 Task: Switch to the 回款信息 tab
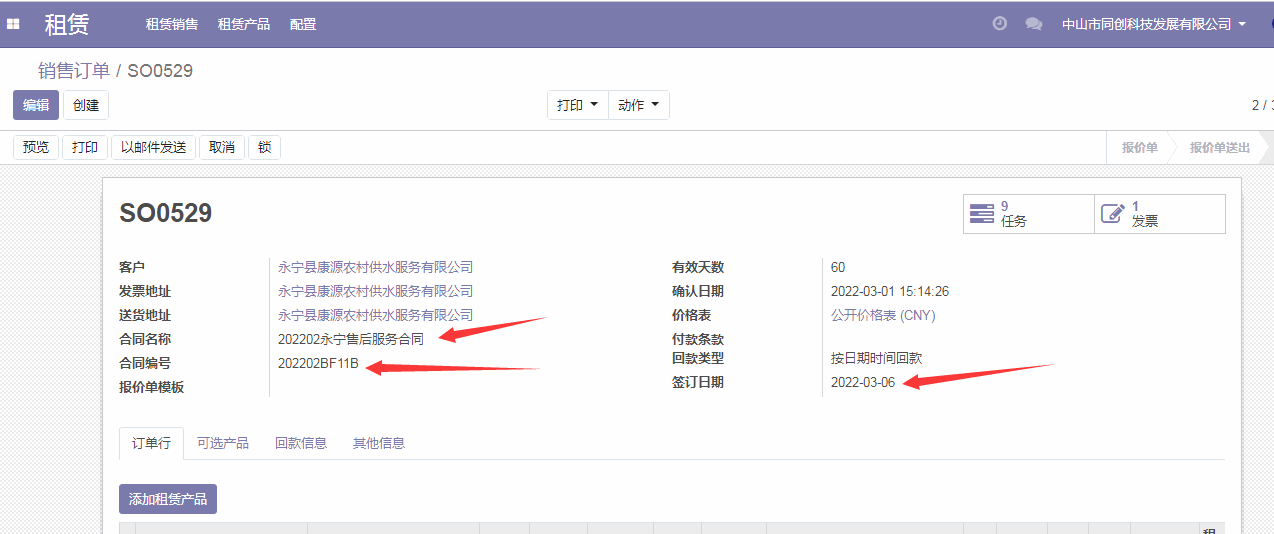[301, 443]
